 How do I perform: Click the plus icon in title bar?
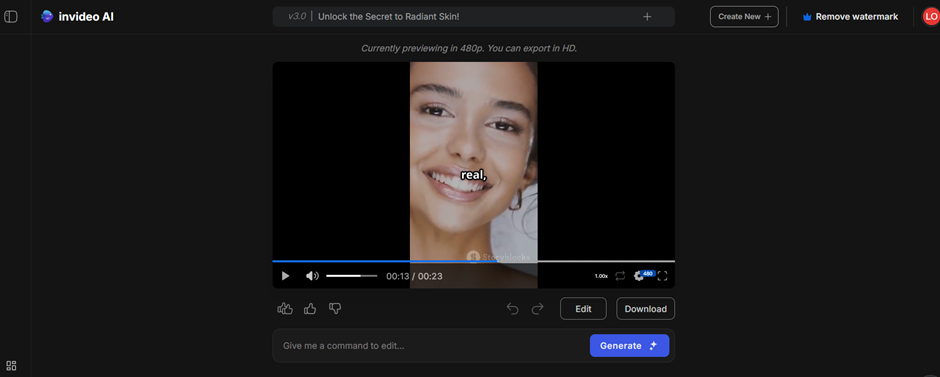[x=647, y=17]
